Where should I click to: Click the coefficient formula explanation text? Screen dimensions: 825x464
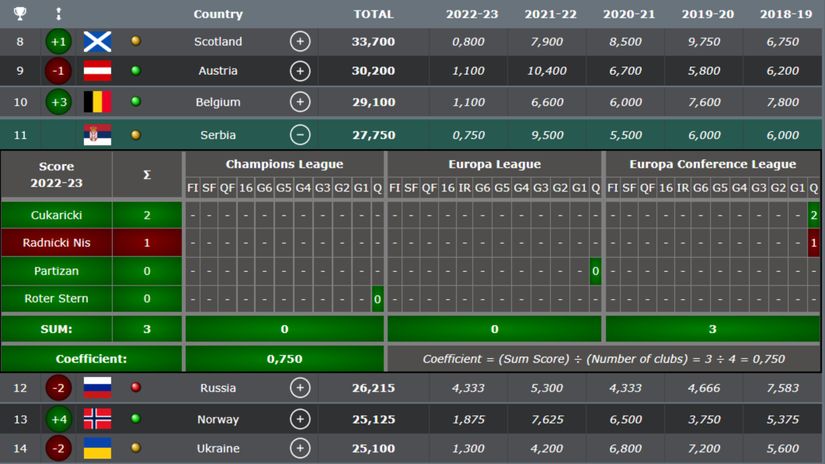coord(603,359)
